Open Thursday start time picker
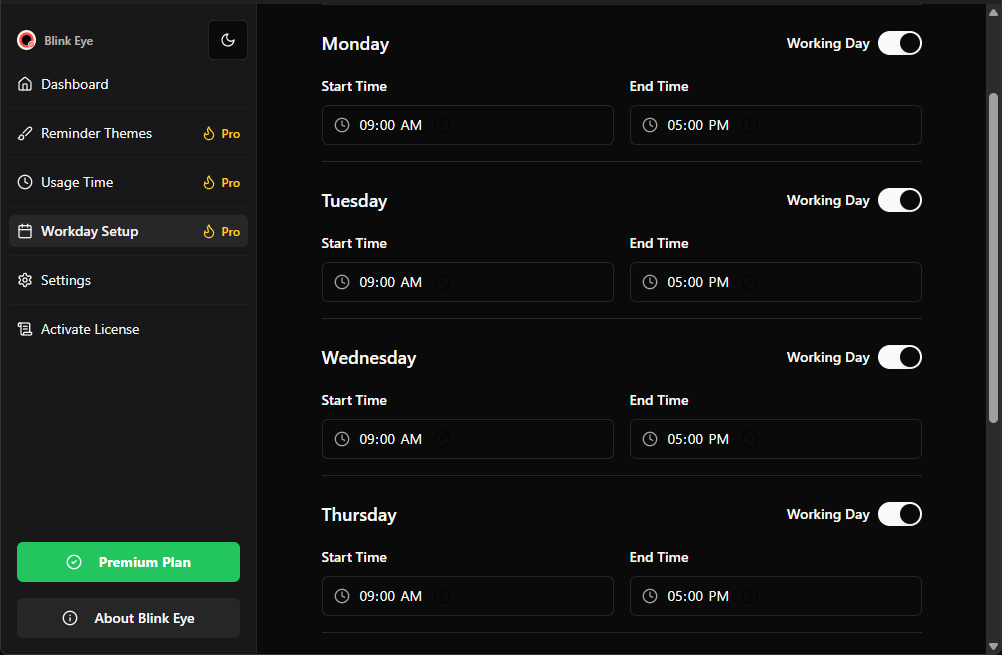Image resolution: width=1002 pixels, height=655 pixels. coord(467,597)
